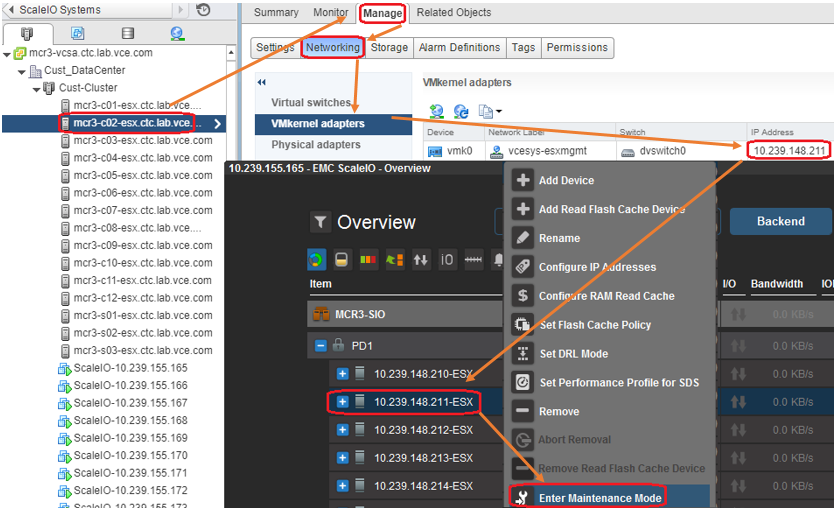The height and width of the screenshot is (508, 834).
Task: Choose Enter Maintenance Mode from context menu
Action: tap(610, 497)
